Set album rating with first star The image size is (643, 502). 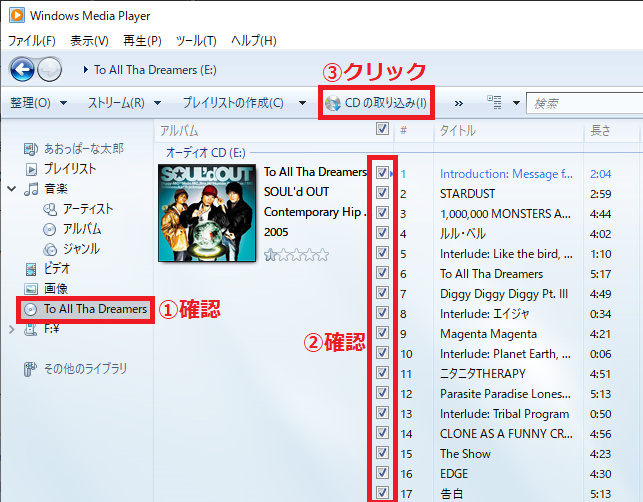click(x=269, y=255)
